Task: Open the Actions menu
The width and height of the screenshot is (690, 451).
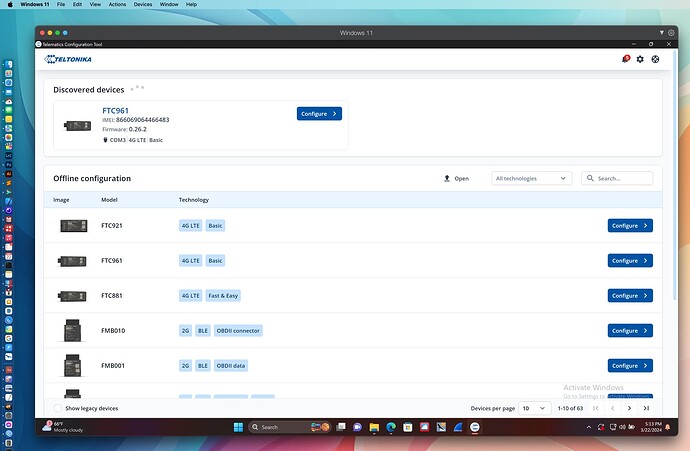Action: click(x=117, y=4)
